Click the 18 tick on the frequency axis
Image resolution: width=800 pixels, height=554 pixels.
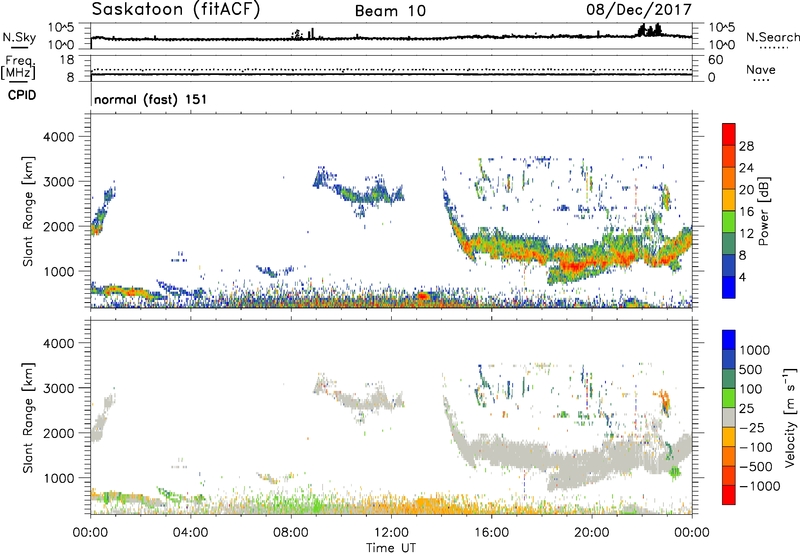(67, 59)
